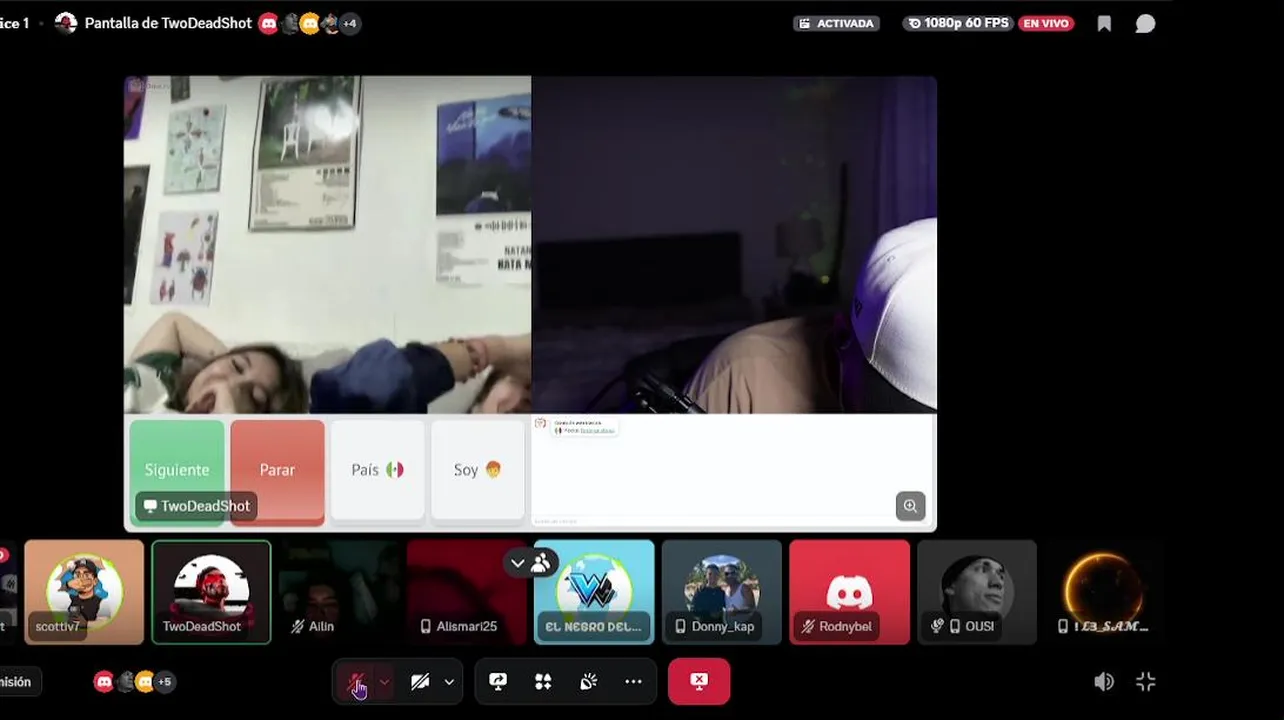Open microphone options dropdown arrow
1284x720 pixels.
[x=384, y=682]
